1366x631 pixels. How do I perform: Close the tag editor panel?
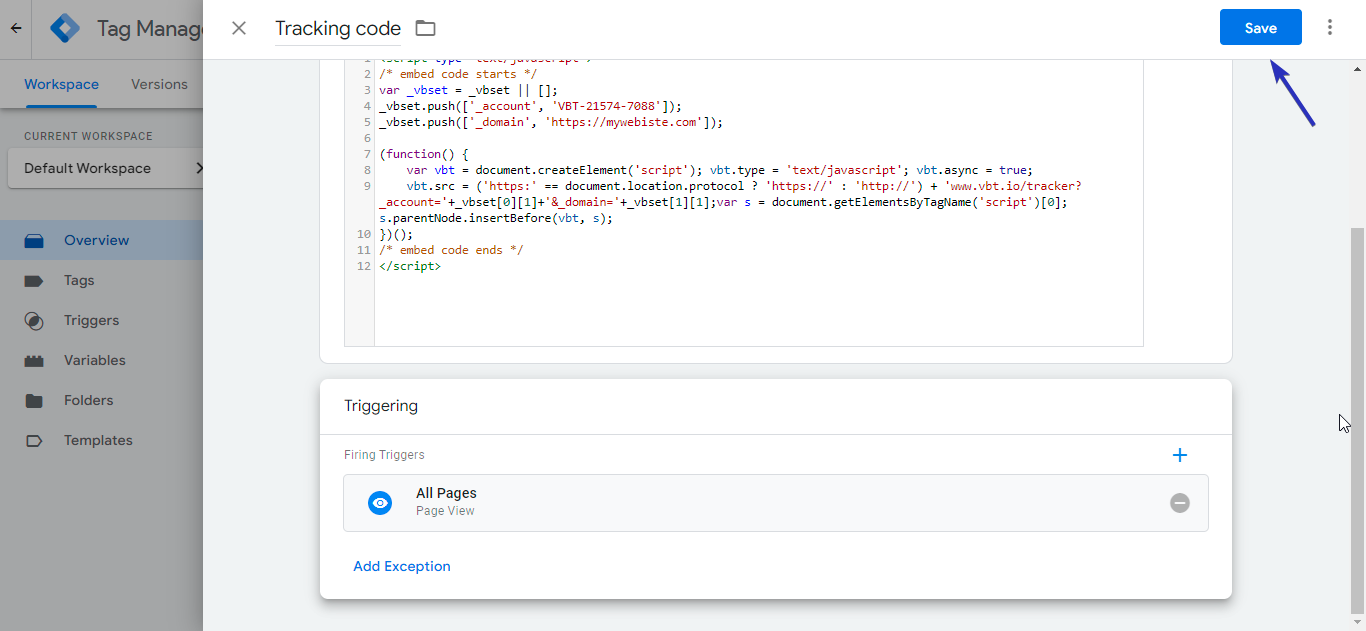pyautogui.click(x=239, y=28)
